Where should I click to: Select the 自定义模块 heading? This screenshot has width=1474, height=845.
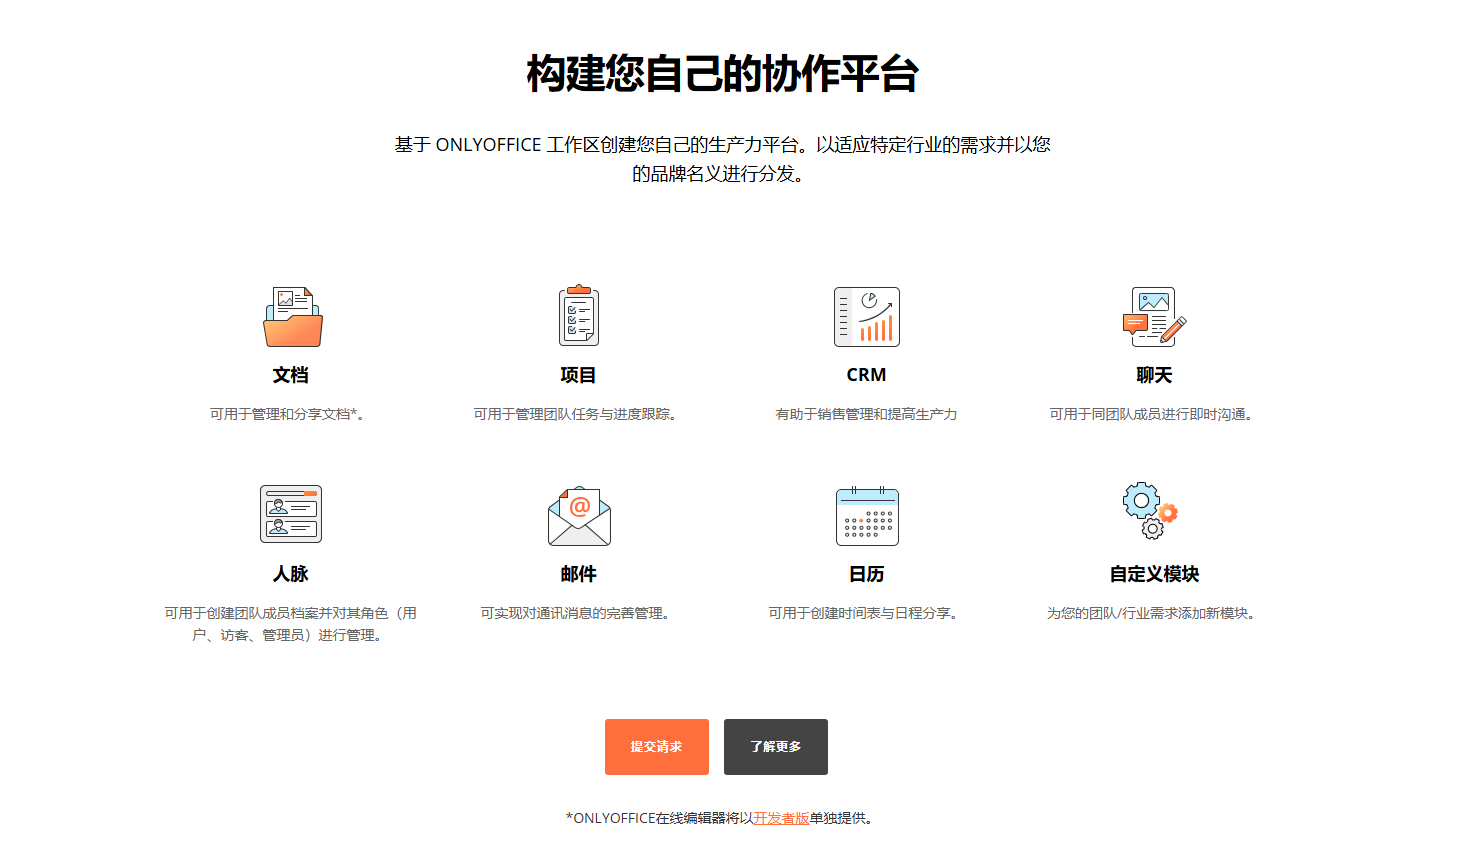1154,574
